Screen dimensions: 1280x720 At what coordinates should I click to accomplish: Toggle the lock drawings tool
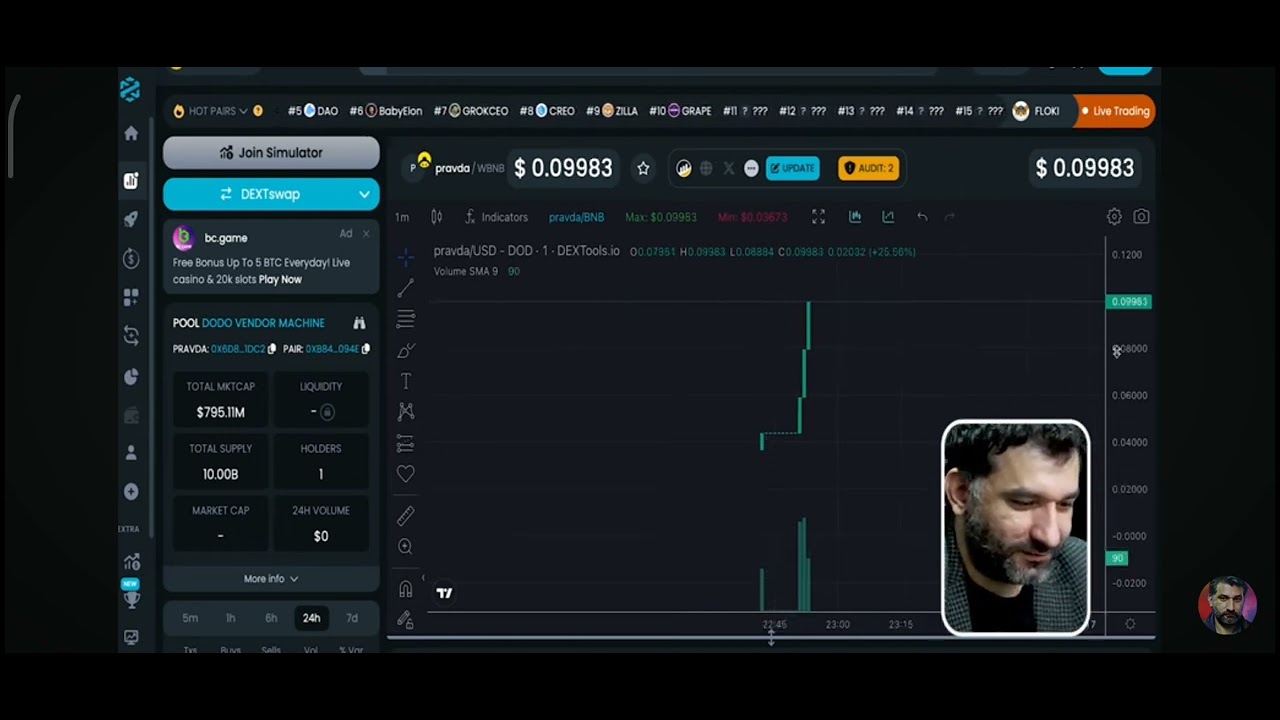point(405,620)
